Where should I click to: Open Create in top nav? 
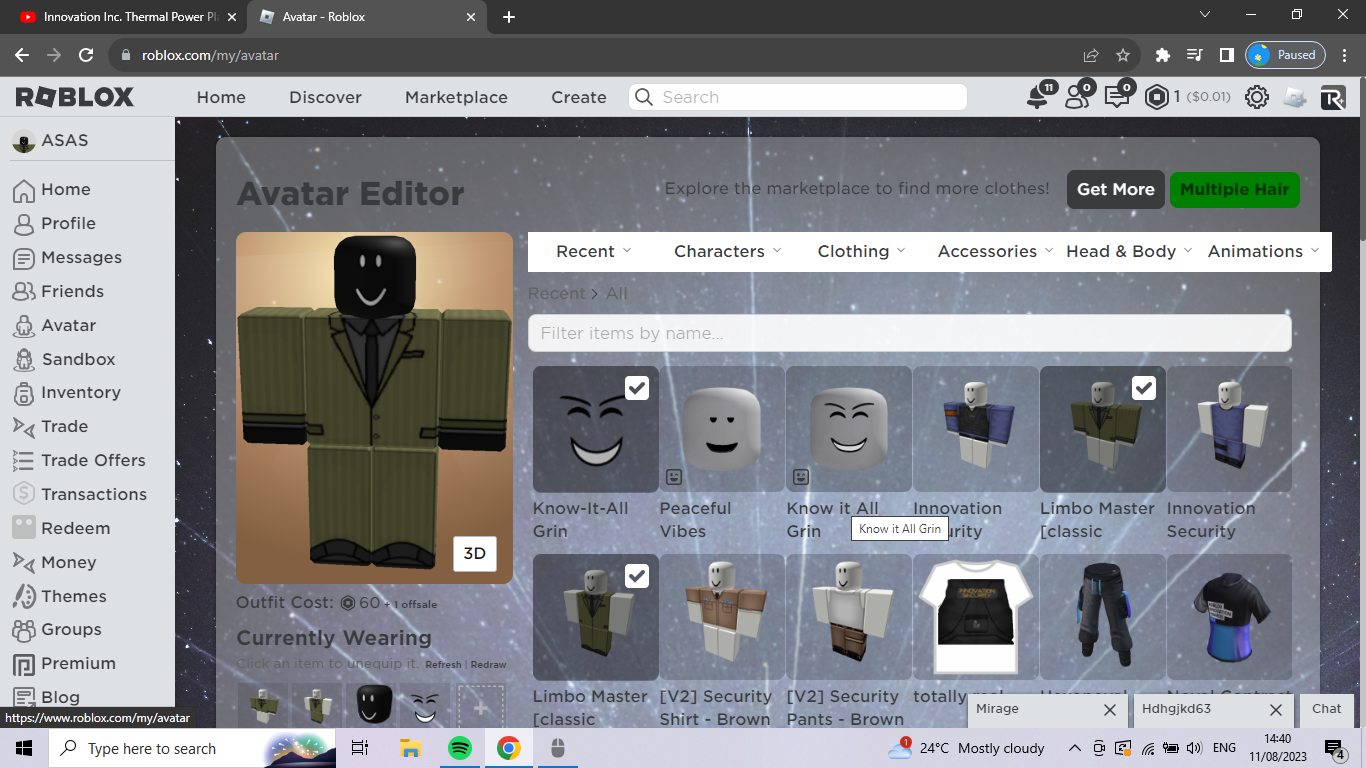pos(579,97)
